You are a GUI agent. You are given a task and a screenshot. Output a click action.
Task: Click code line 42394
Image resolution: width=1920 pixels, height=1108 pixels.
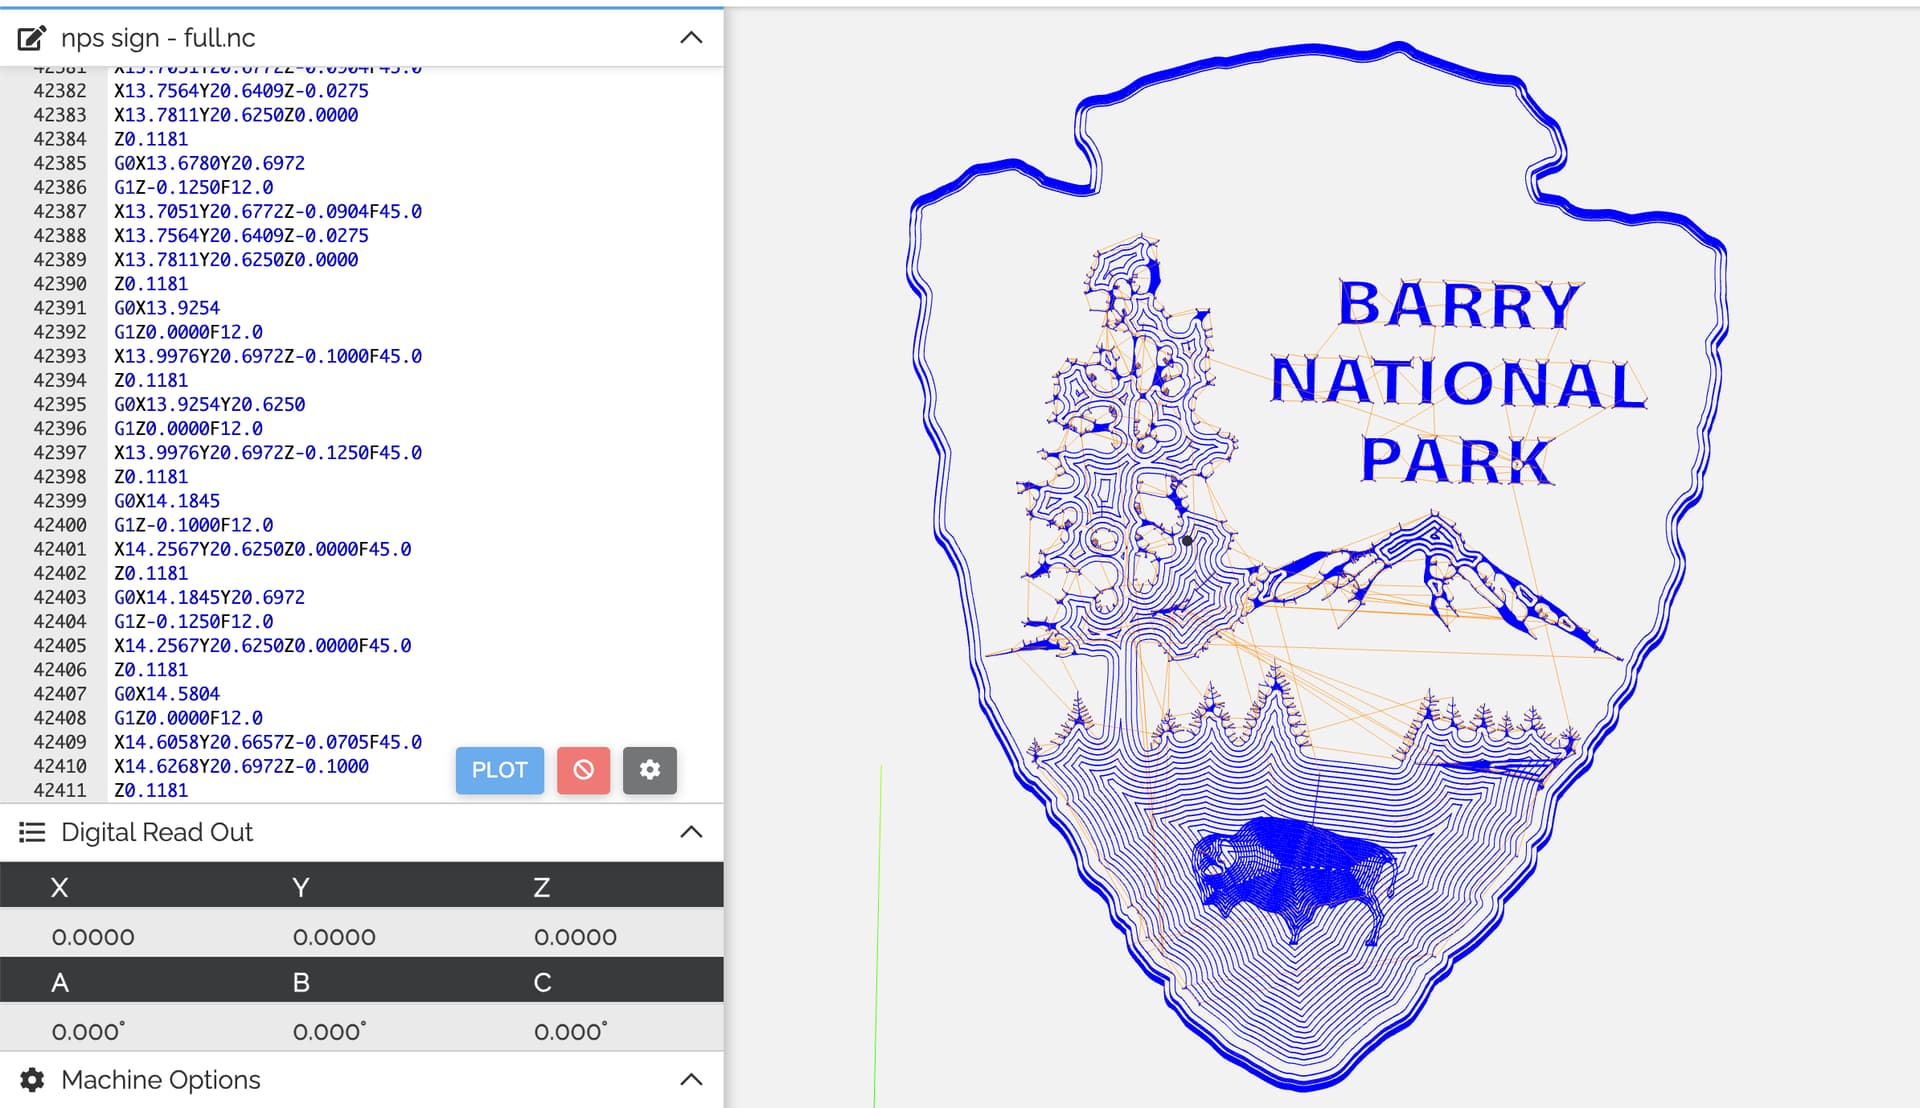tap(151, 380)
